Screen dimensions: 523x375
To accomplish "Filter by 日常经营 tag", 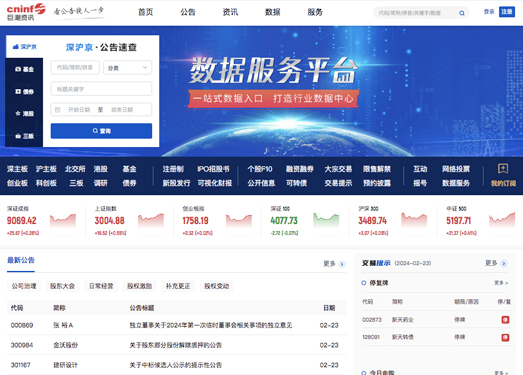I will 101,286.
